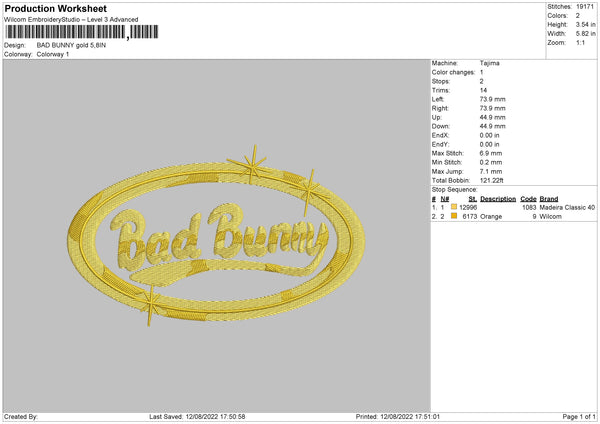Click the 'Created By:' footer label
Viewport: 600px width, 424px height.
[x=21, y=417]
